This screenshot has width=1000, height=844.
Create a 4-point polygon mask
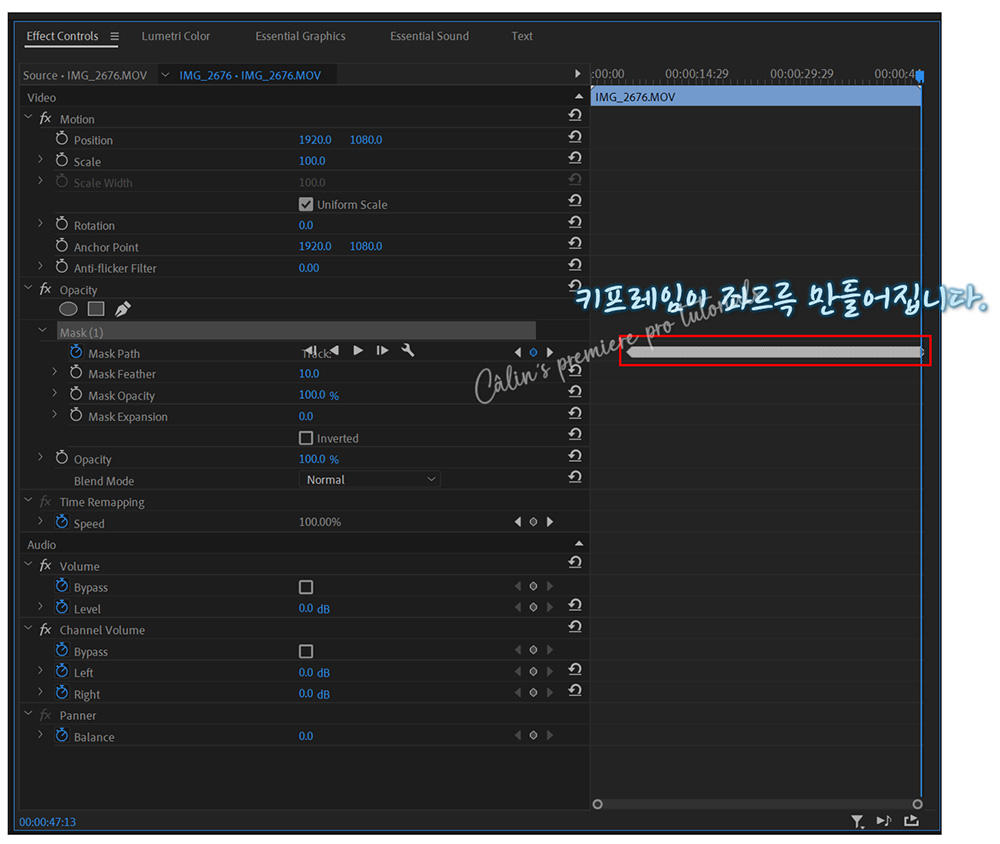point(96,309)
